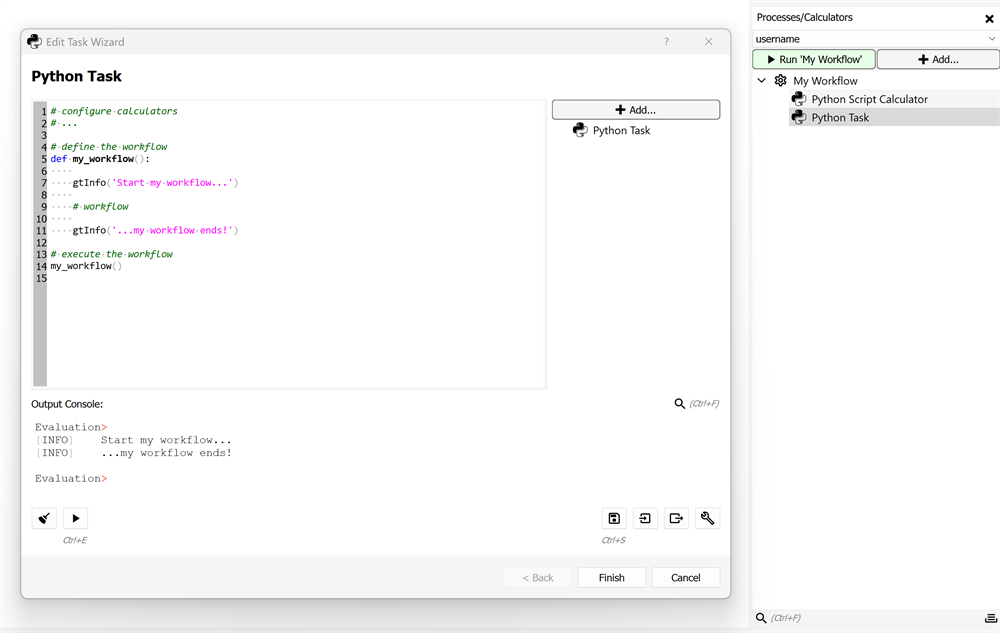1000x633 pixels.
Task: Click the disabled Back button
Action: tap(538, 578)
